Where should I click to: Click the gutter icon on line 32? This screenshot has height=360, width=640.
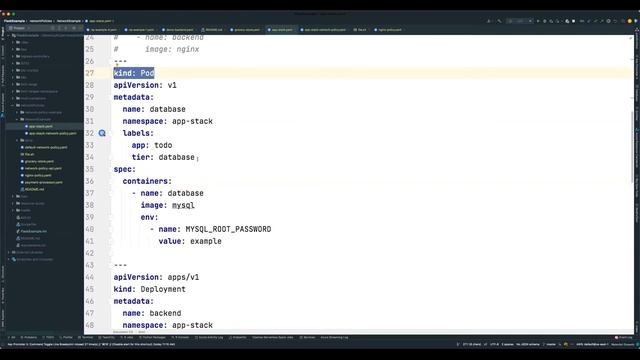(102, 133)
